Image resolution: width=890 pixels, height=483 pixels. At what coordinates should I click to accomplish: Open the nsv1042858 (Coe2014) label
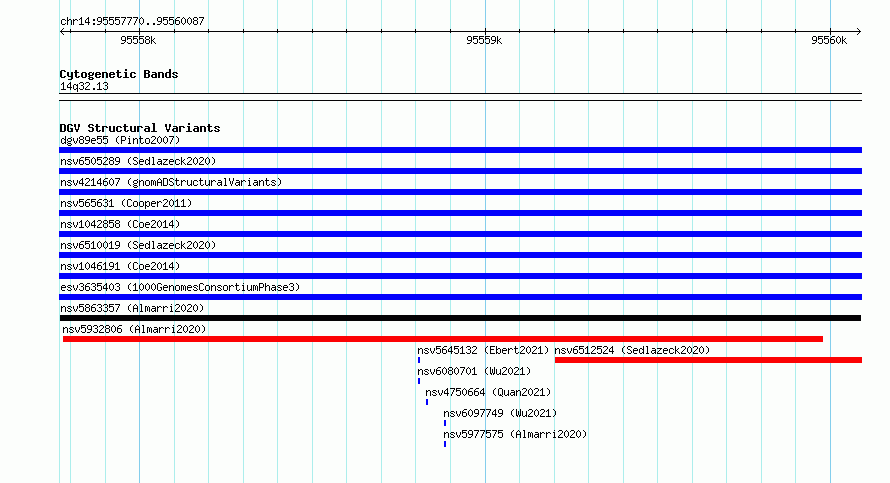(x=120, y=224)
